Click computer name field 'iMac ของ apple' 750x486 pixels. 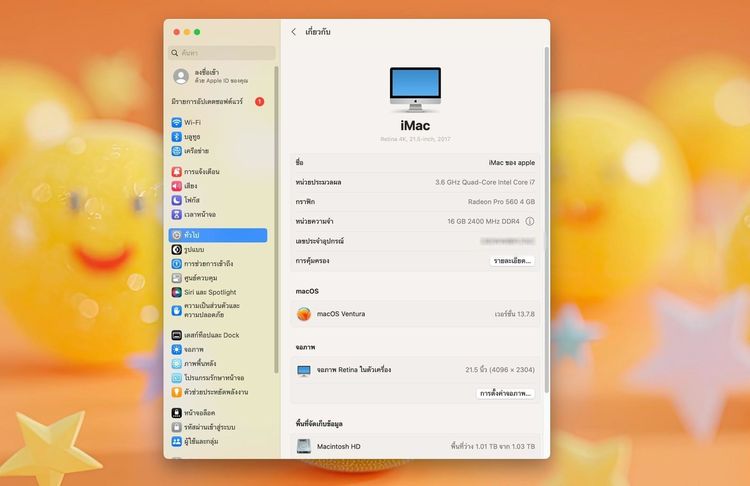pyautogui.click(x=512, y=163)
